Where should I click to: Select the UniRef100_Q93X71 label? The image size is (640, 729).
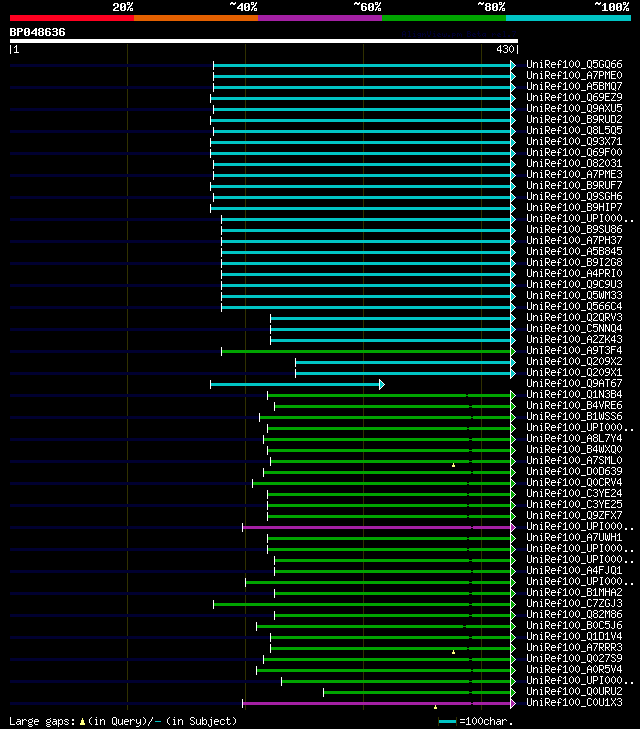click(x=574, y=141)
